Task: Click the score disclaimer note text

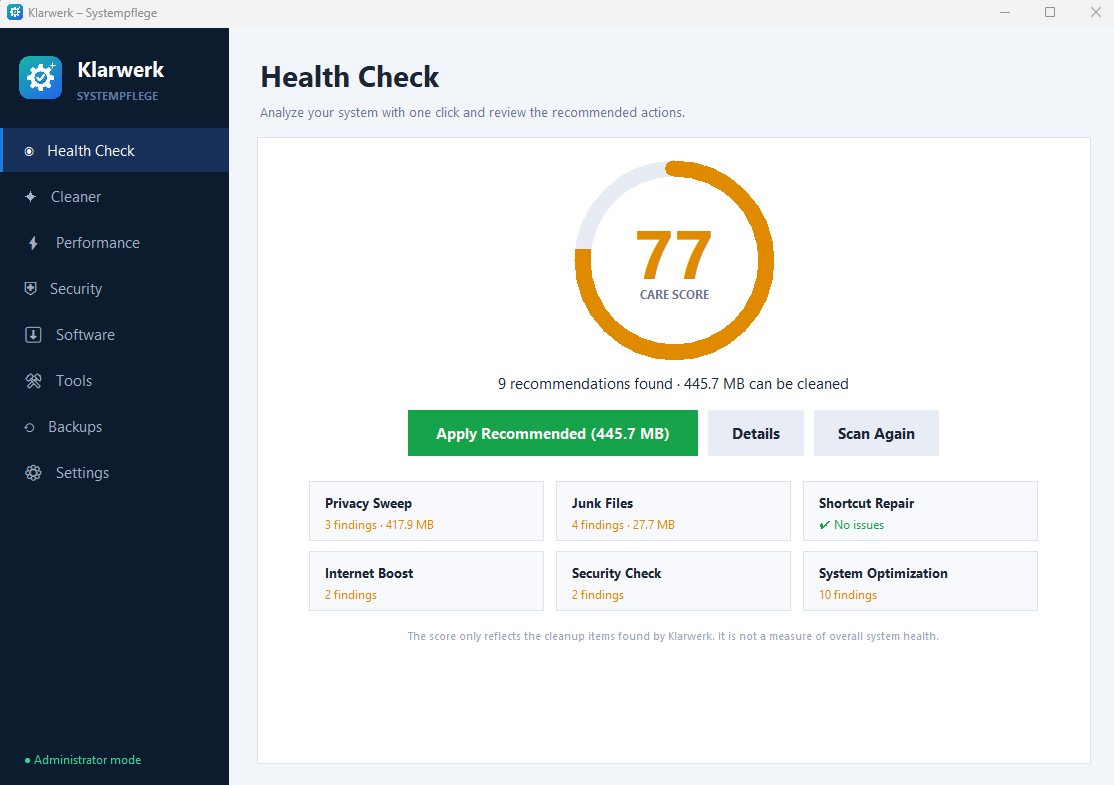Action: tap(673, 636)
